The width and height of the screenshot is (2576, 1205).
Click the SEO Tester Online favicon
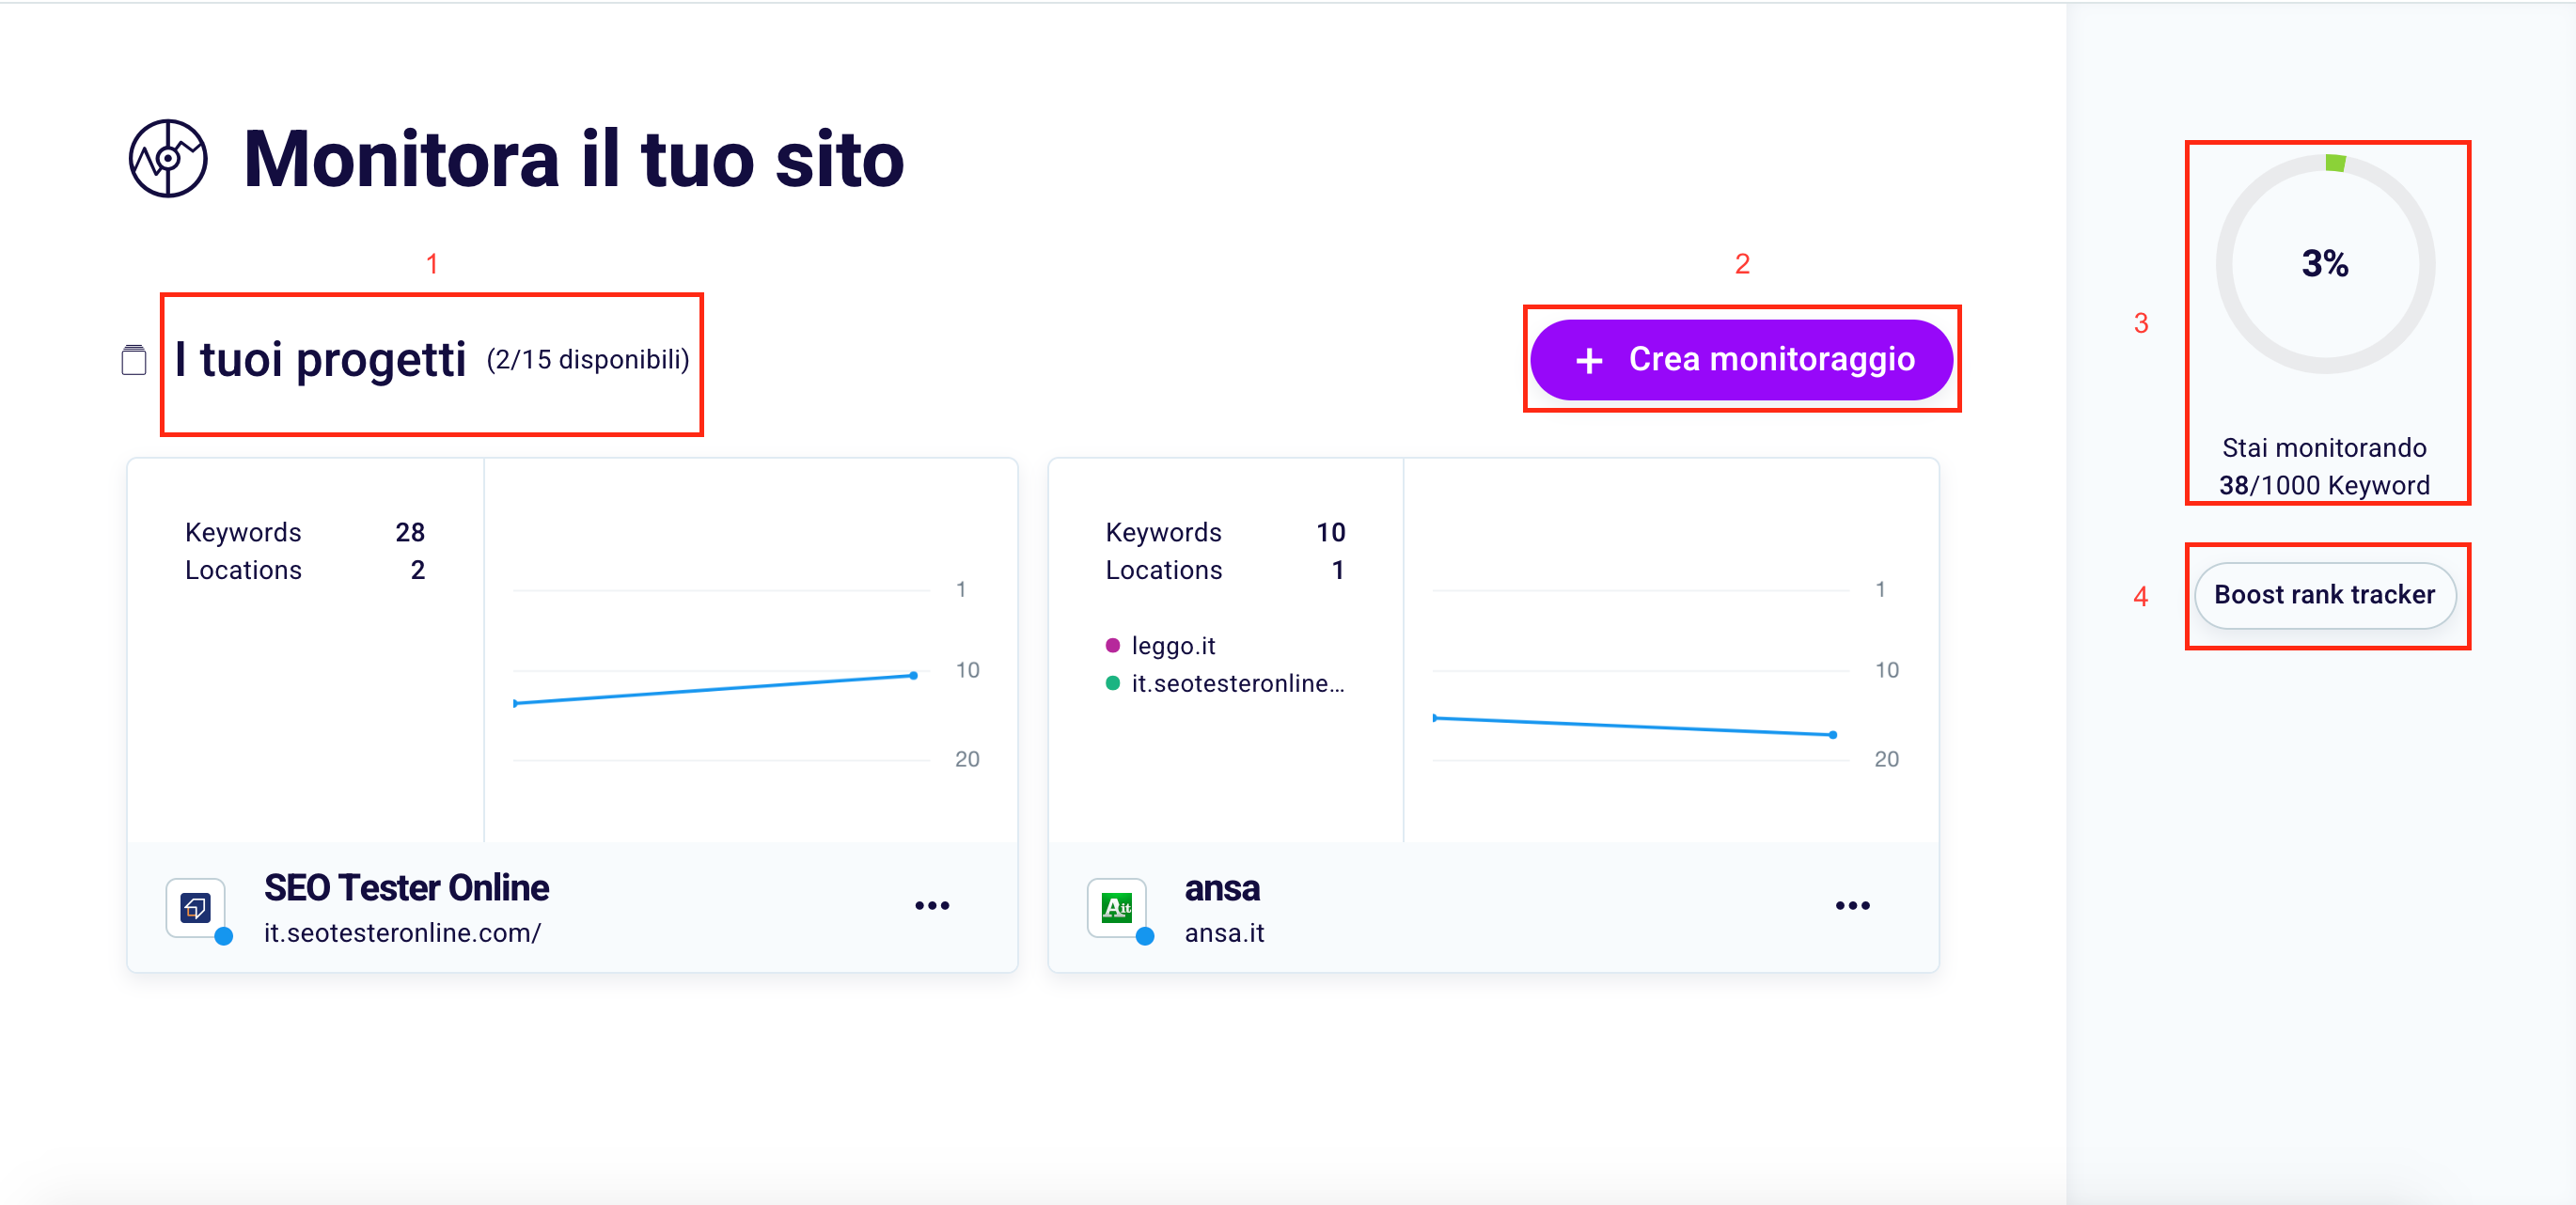click(x=196, y=907)
